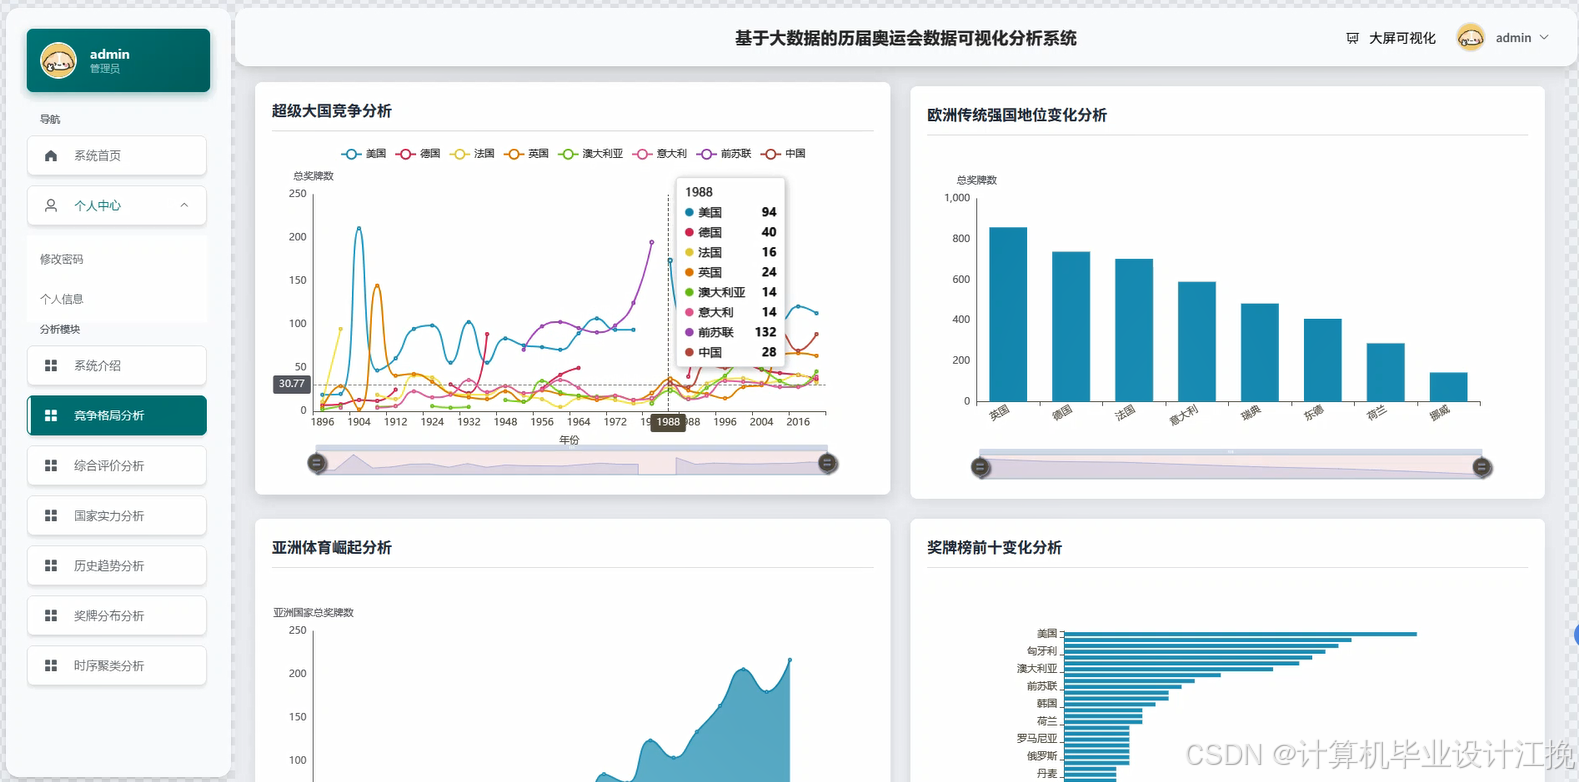Click the top-right admin avatar

click(x=1470, y=38)
